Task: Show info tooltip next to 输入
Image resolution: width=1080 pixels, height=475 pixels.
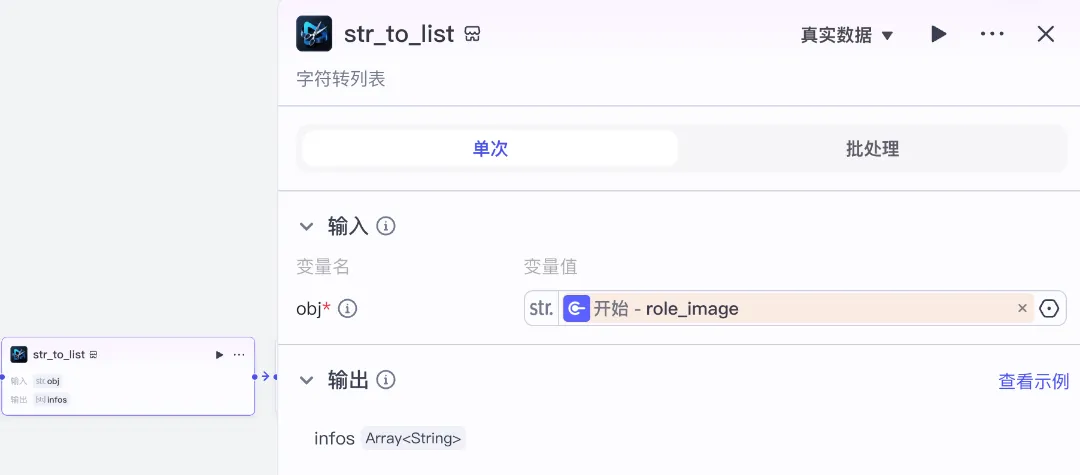Action: (x=386, y=226)
